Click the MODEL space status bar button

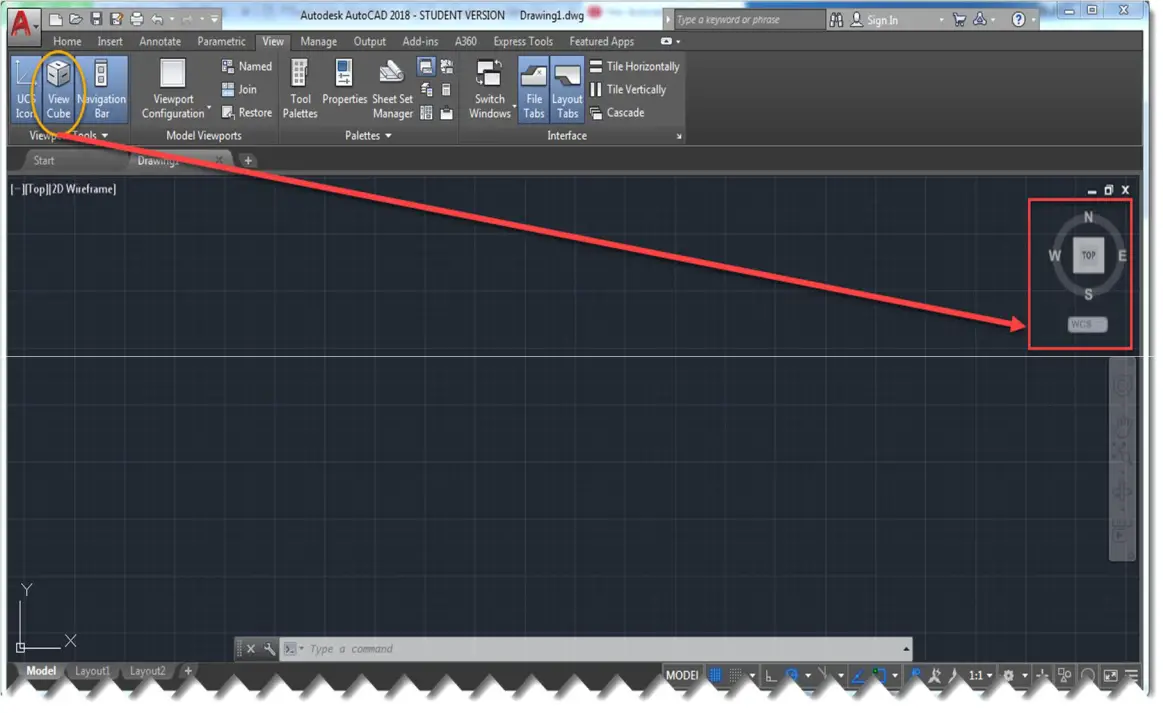point(682,675)
